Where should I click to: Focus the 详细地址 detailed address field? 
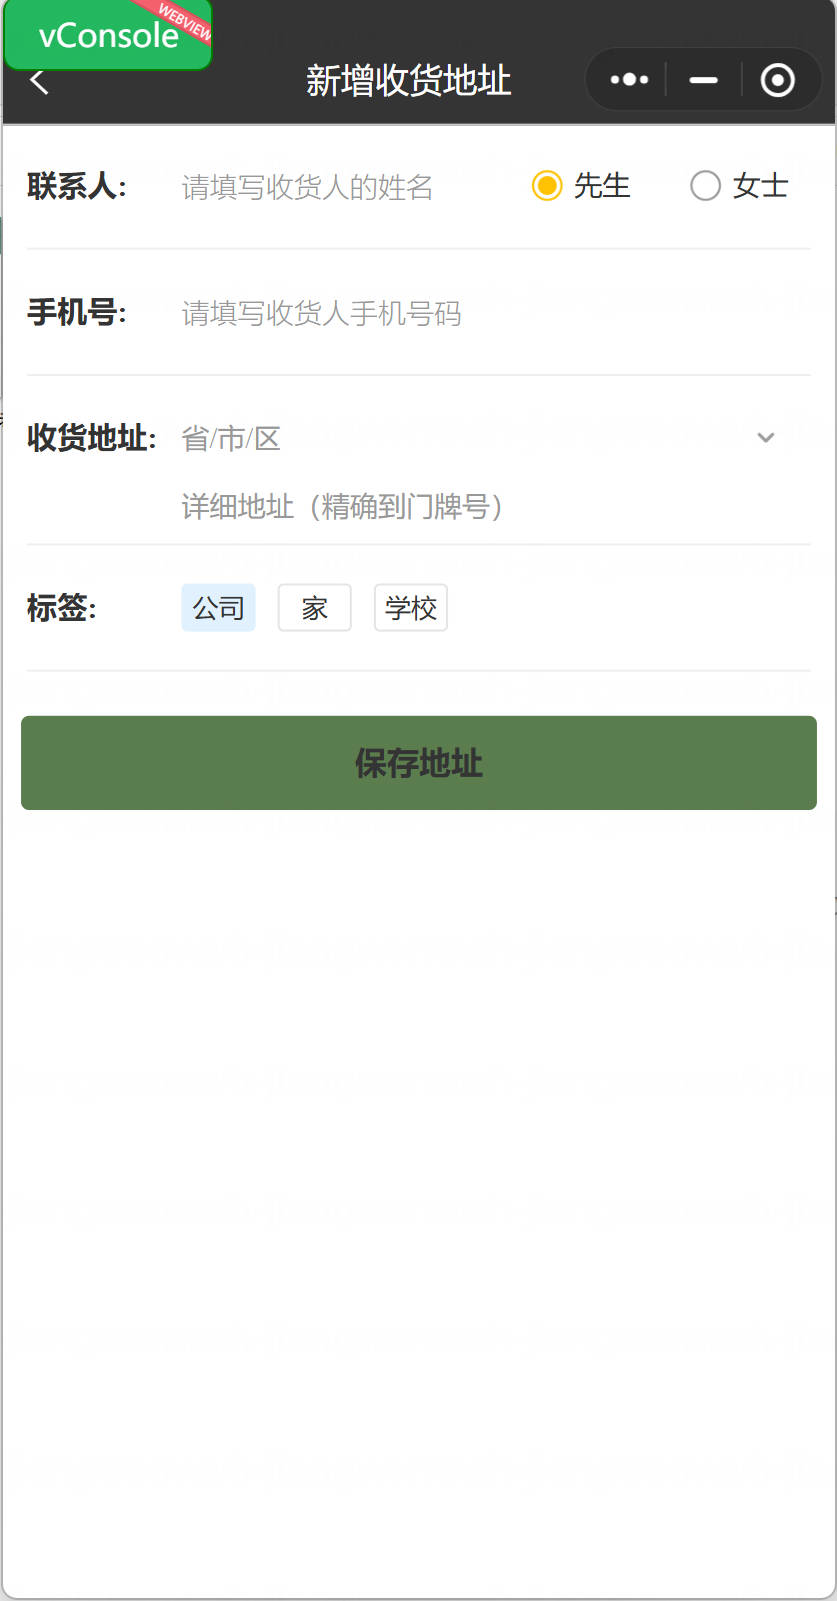[x=495, y=507]
